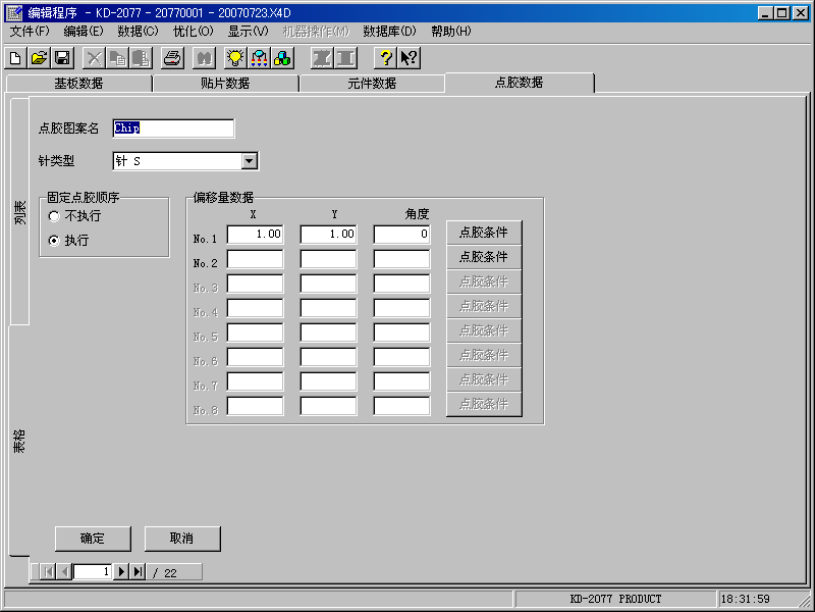Viewport: 815px width, 612px height.
Task: Click the record number field showing 1
Action: pos(92,572)
